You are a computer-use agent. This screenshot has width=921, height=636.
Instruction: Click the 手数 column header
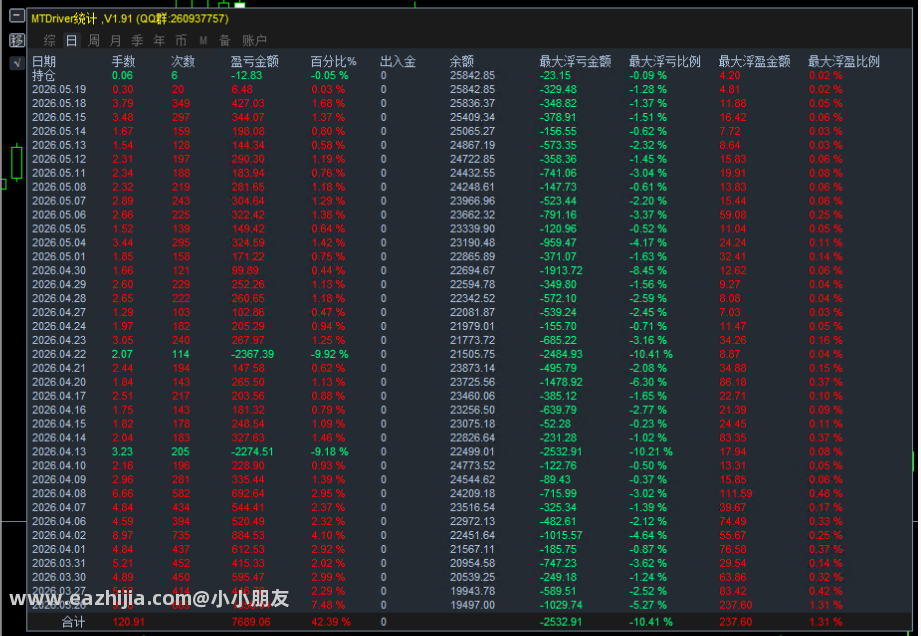[123, 62]
